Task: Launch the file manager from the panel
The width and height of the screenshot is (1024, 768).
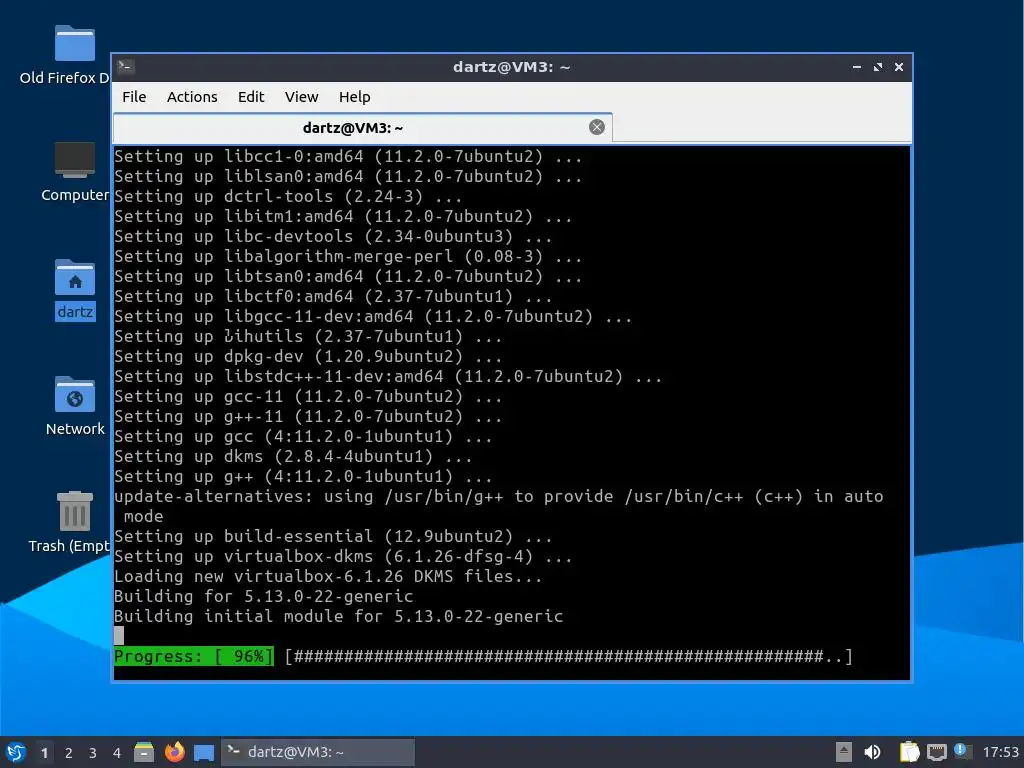Action: 144,752
